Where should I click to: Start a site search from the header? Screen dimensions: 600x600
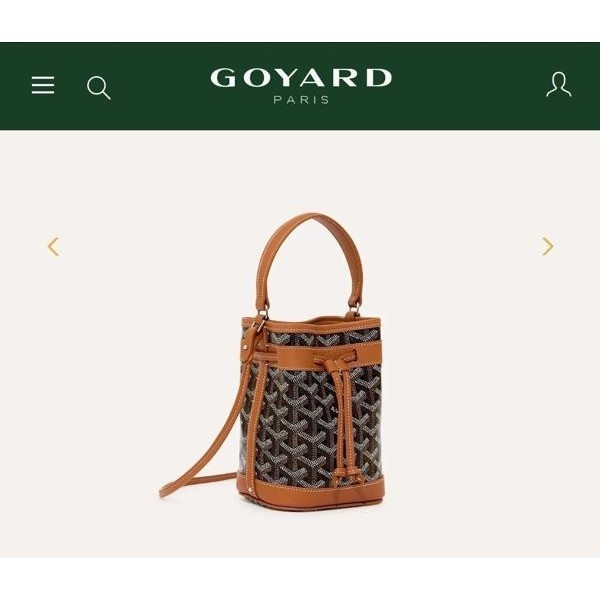[x=99, y=88]
